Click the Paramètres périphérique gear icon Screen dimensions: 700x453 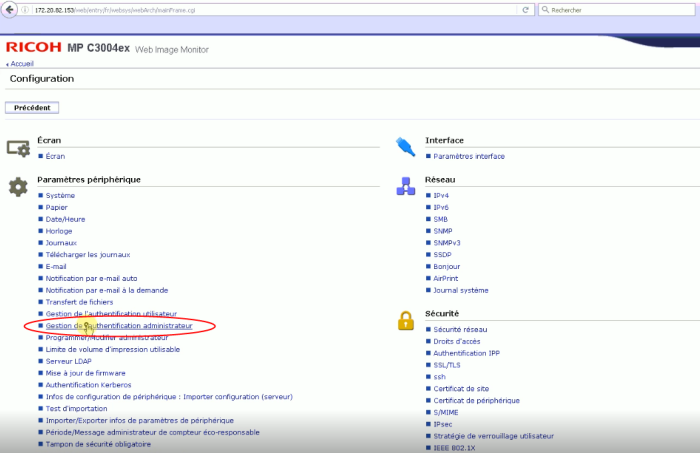[18, 187]
